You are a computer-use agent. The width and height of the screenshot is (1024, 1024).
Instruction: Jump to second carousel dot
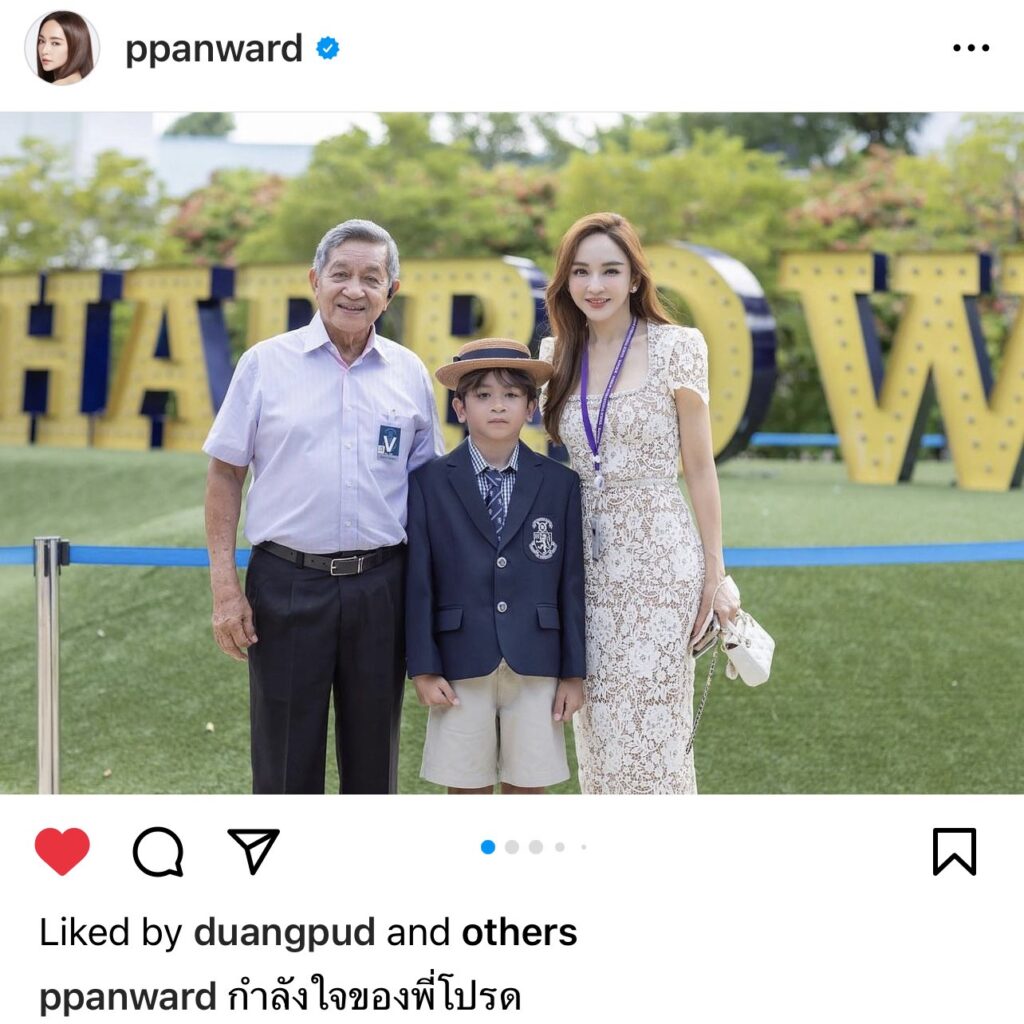512,847
